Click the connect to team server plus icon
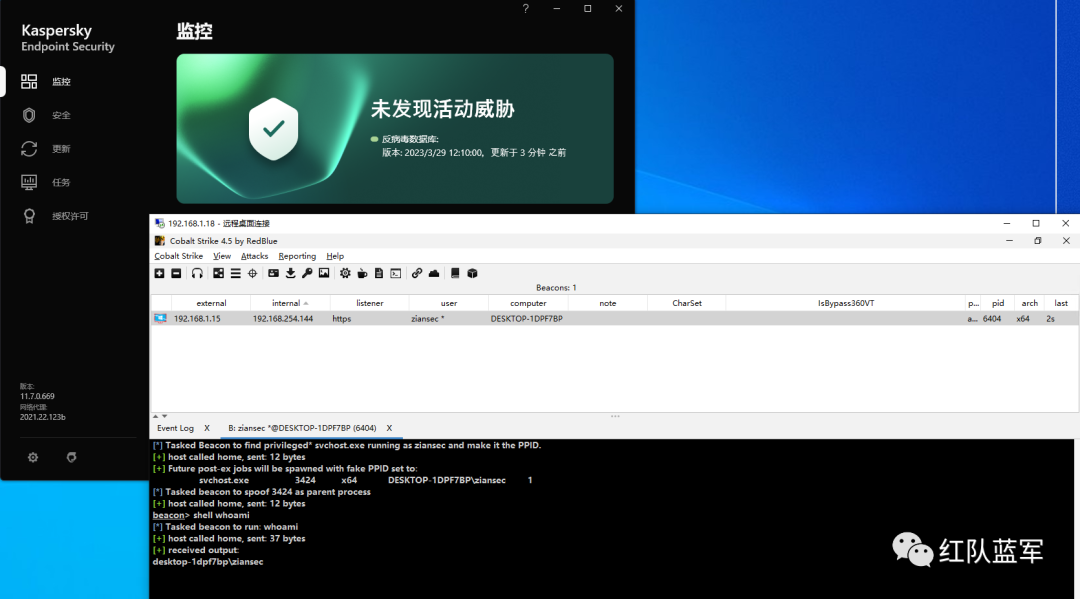Viewport: 1080px width, 599px height. pyautogui.click(x=159, y=273)
